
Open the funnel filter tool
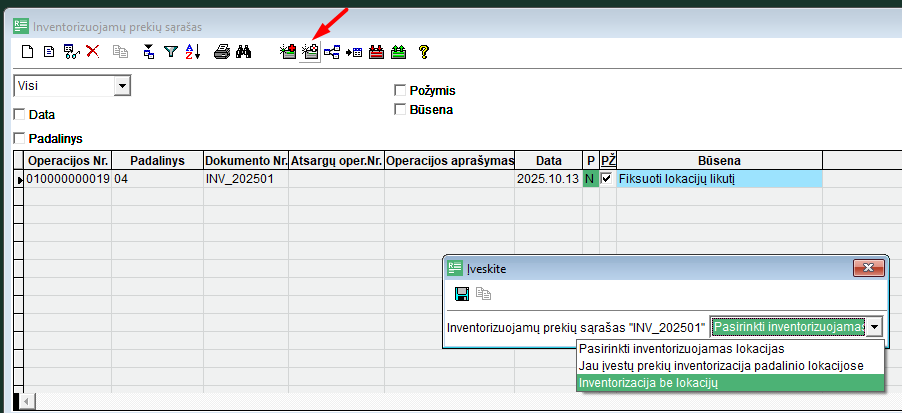tap(171, 51)
